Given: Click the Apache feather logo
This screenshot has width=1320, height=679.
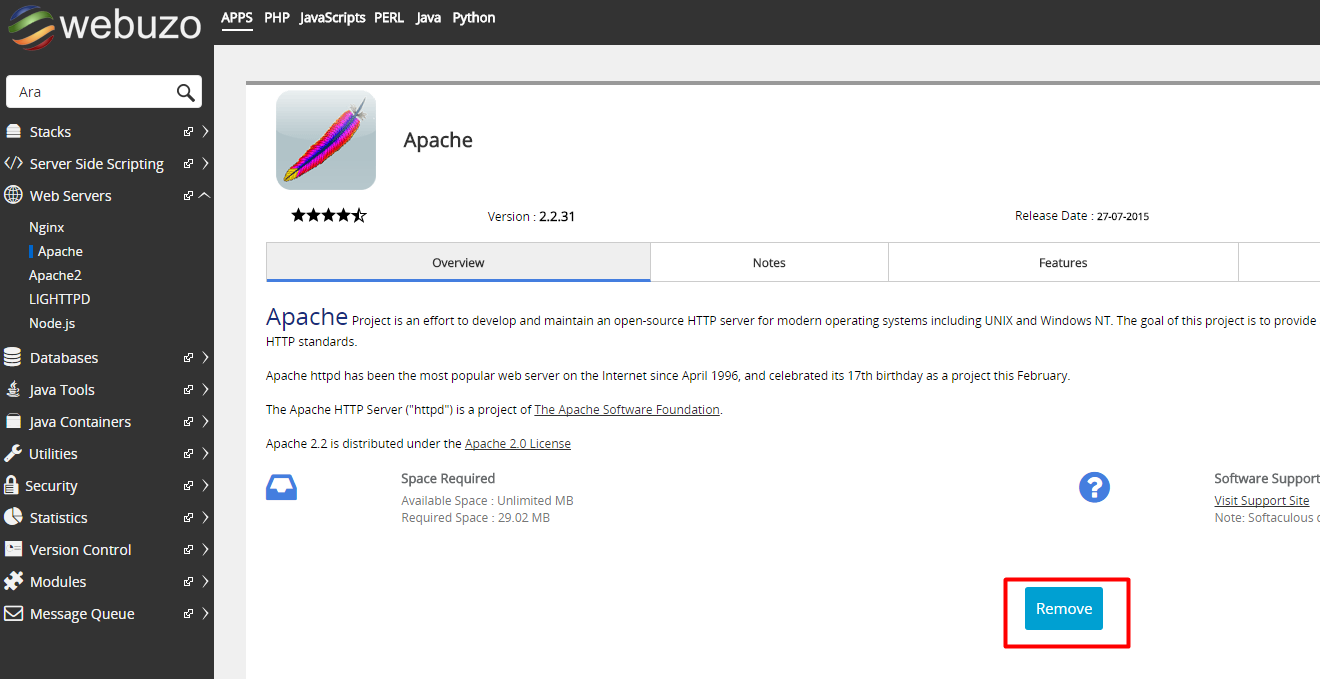Looking at the screenshot, I should (326, 140).
